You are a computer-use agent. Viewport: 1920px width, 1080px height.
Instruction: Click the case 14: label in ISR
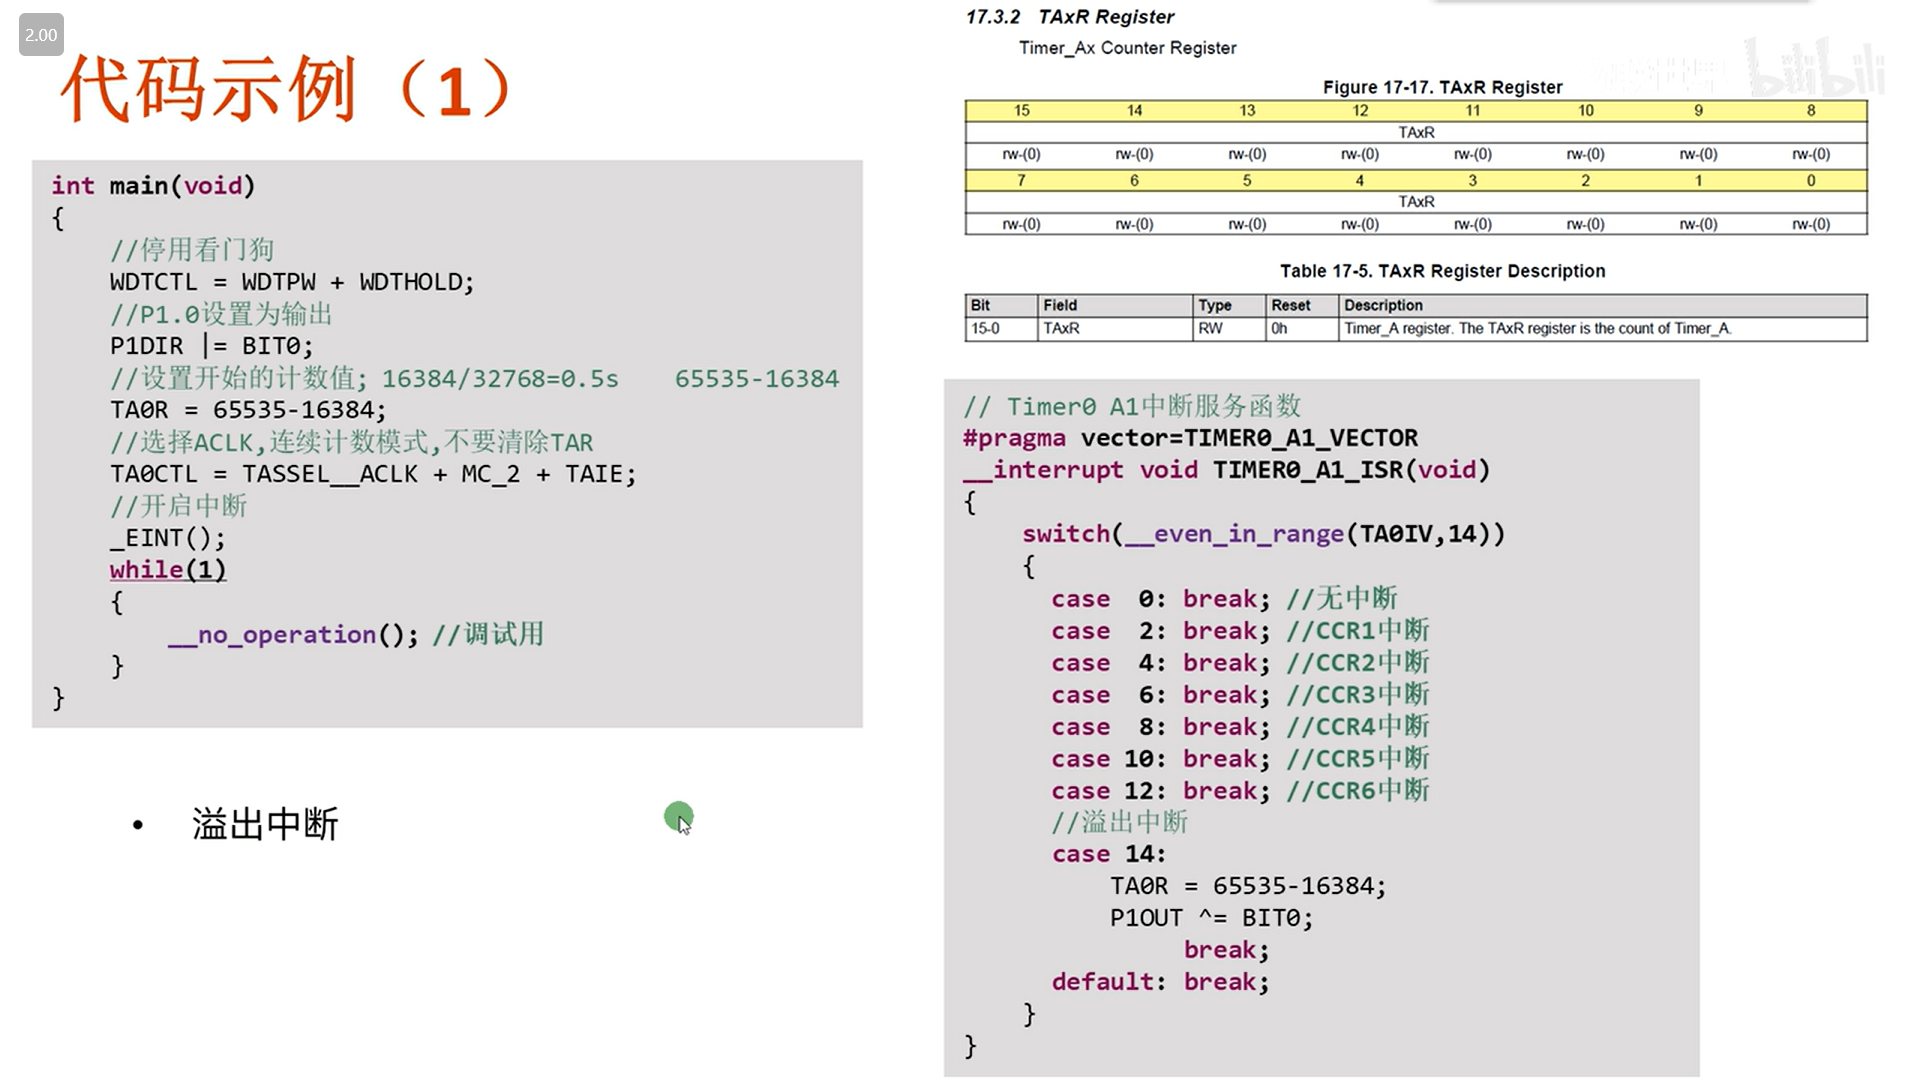1108,854
